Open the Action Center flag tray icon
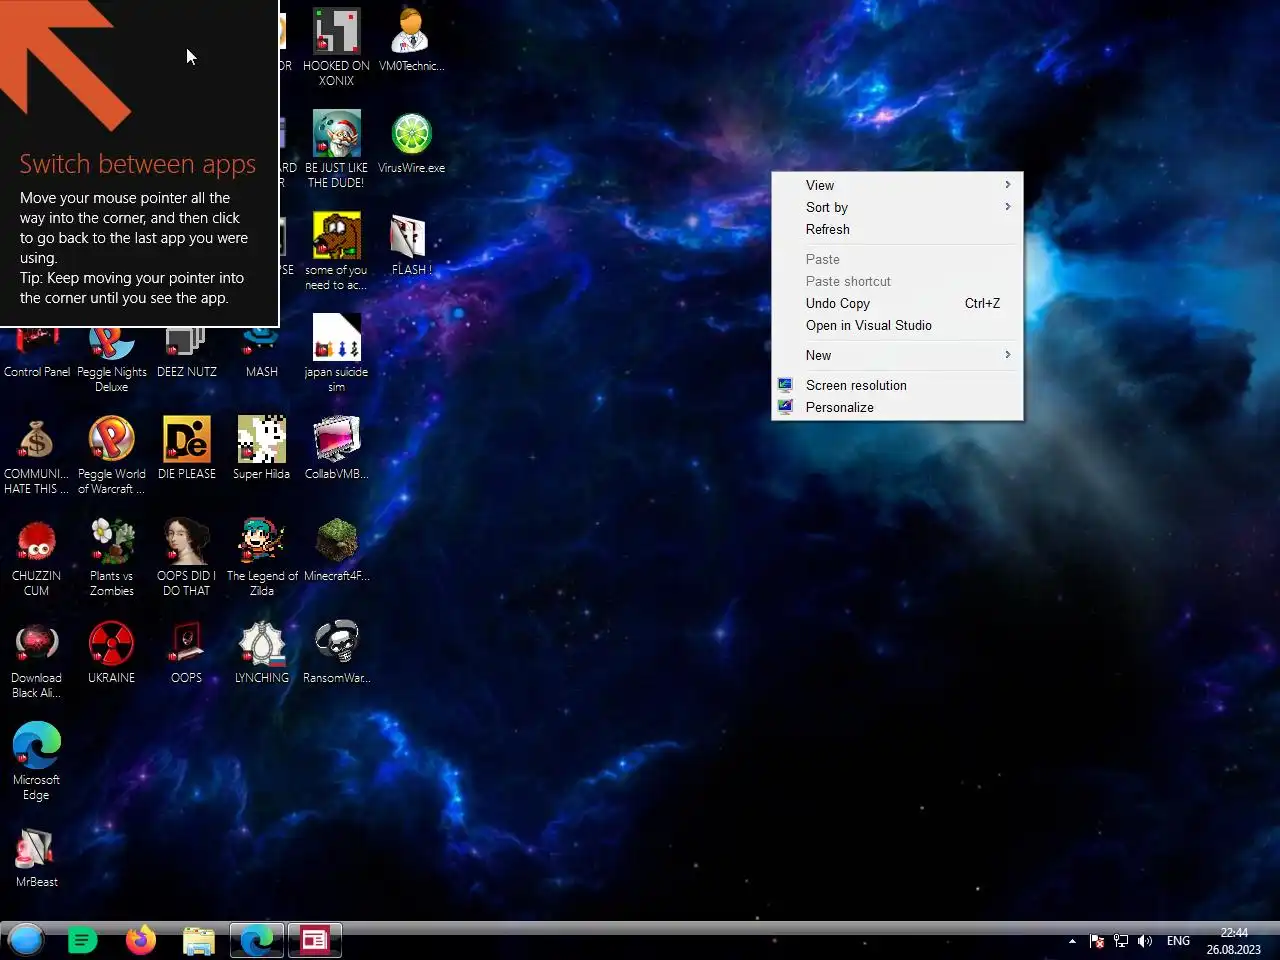1280x960 pixels. click(x=1097, y=941)
